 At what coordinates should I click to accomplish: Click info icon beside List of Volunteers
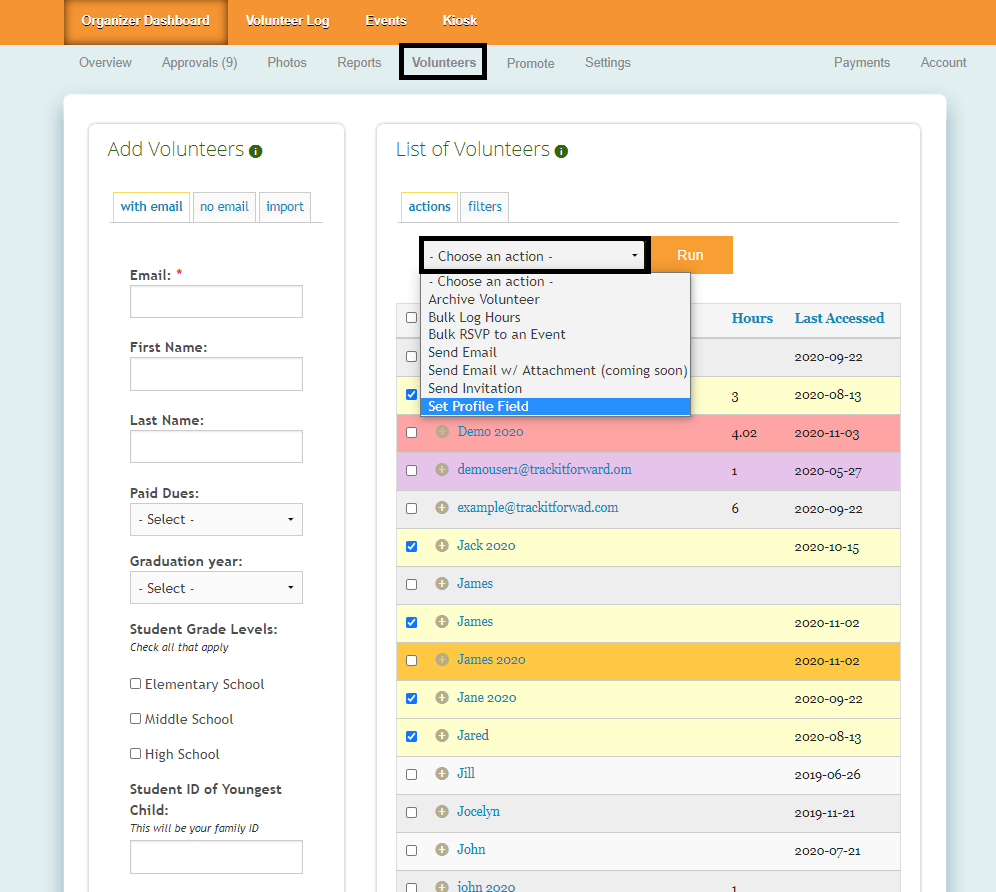[561, 151]
